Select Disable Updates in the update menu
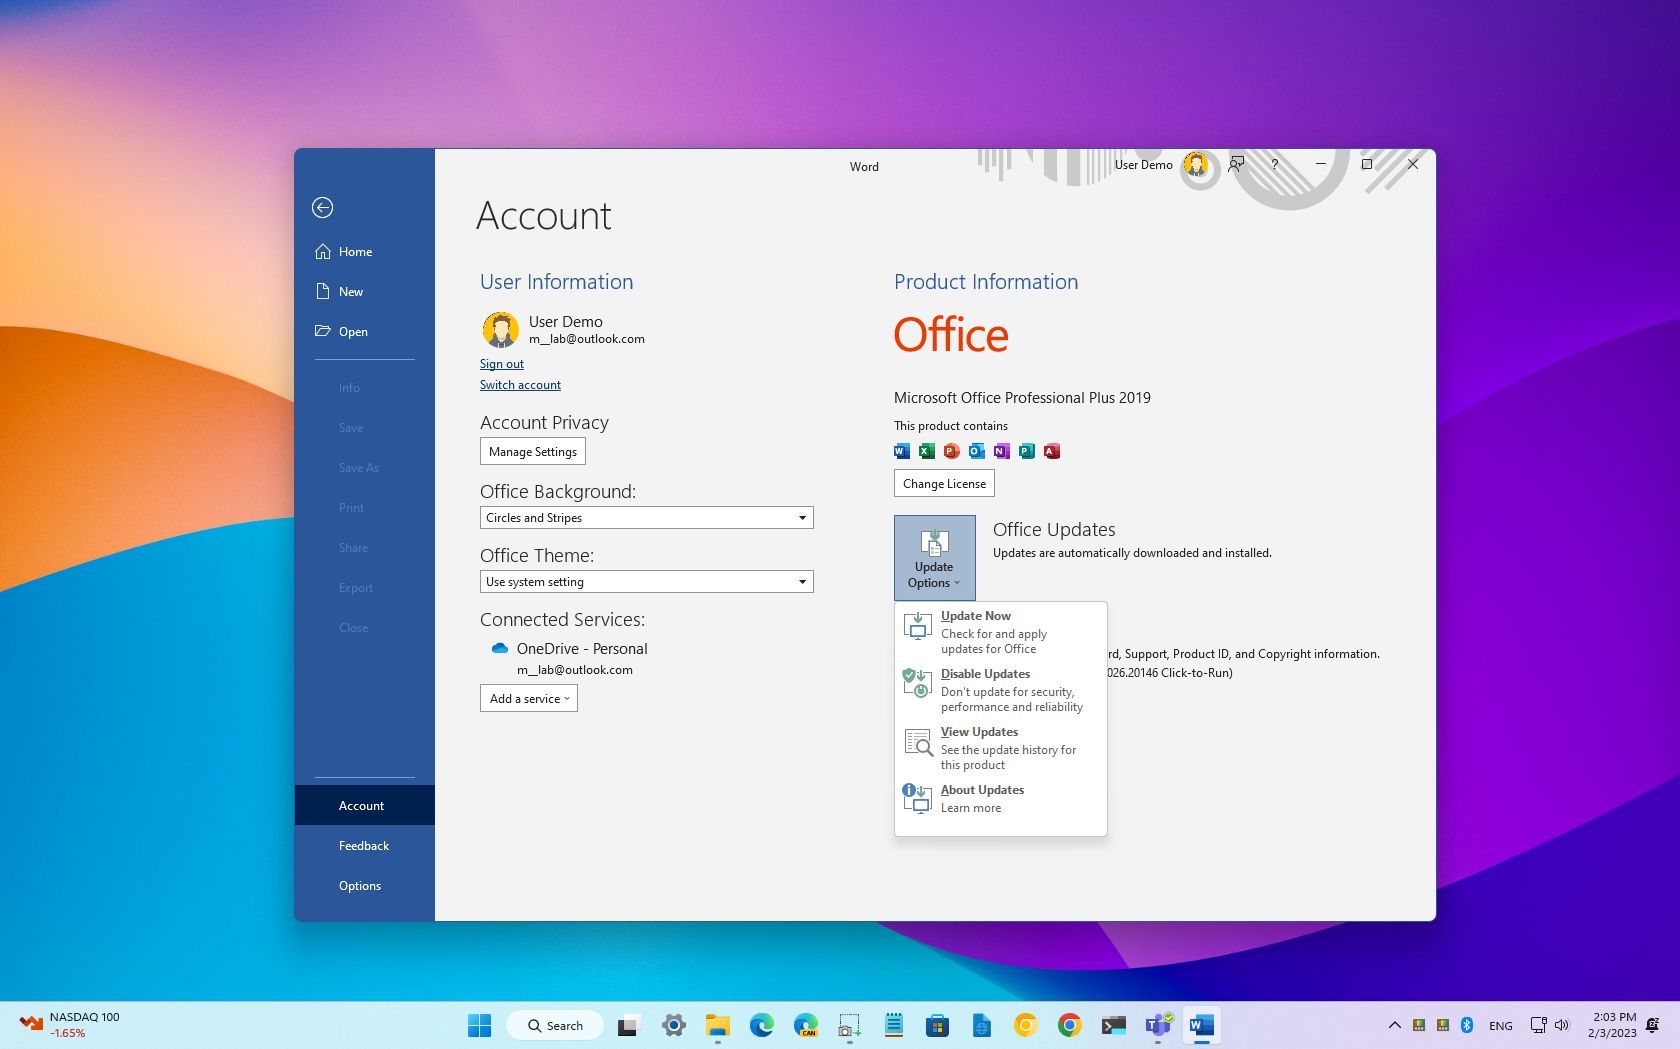Screen dimensions: 1680x1049 pos(985,673)
